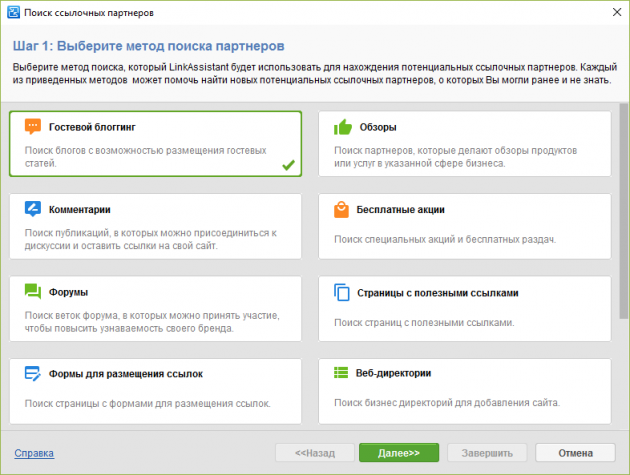Click the blue pages icon for useful links
Viewport: 630px width, 475px height.
(x=341, y=293)
